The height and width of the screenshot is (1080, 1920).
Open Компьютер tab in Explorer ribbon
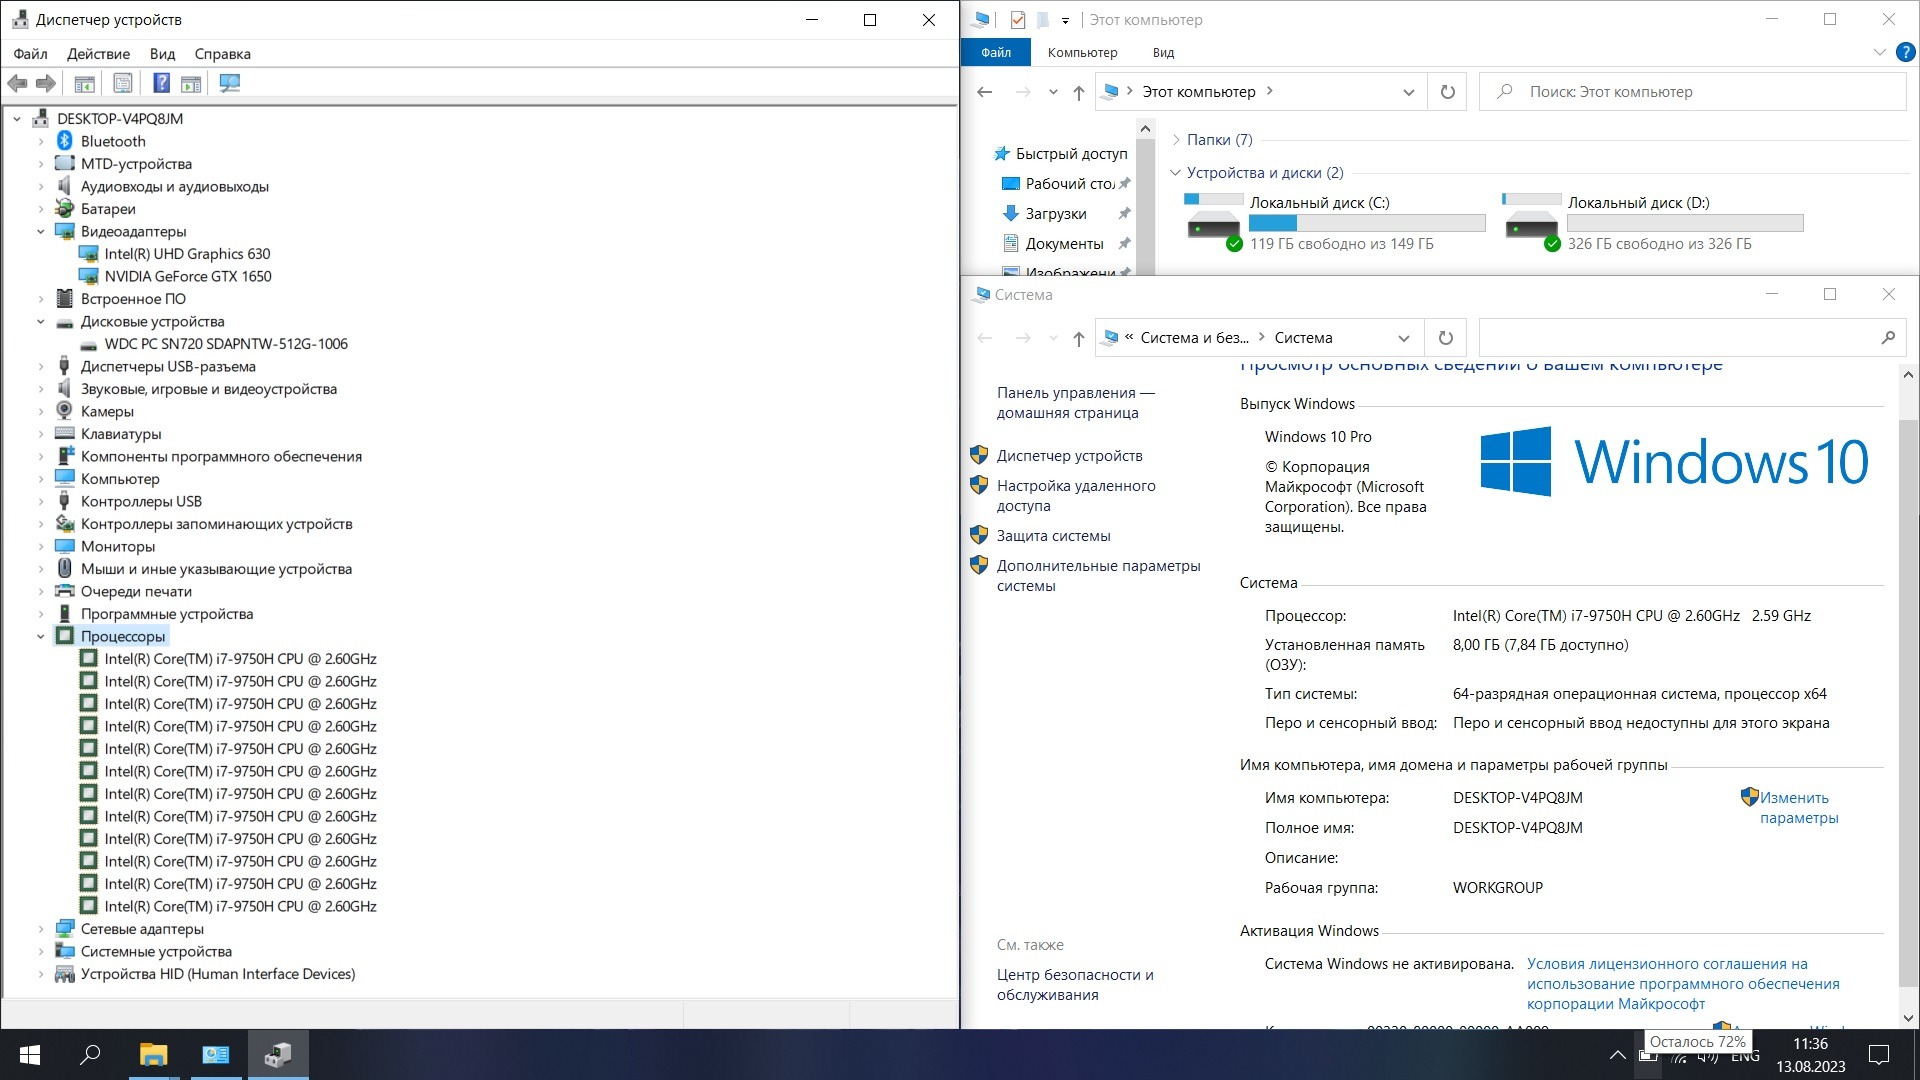pyautogui.click(x=1082, y=52)
